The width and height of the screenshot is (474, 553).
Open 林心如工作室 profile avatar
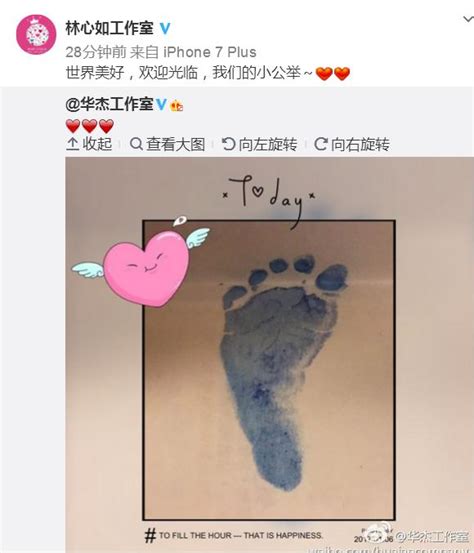[36, 35]
